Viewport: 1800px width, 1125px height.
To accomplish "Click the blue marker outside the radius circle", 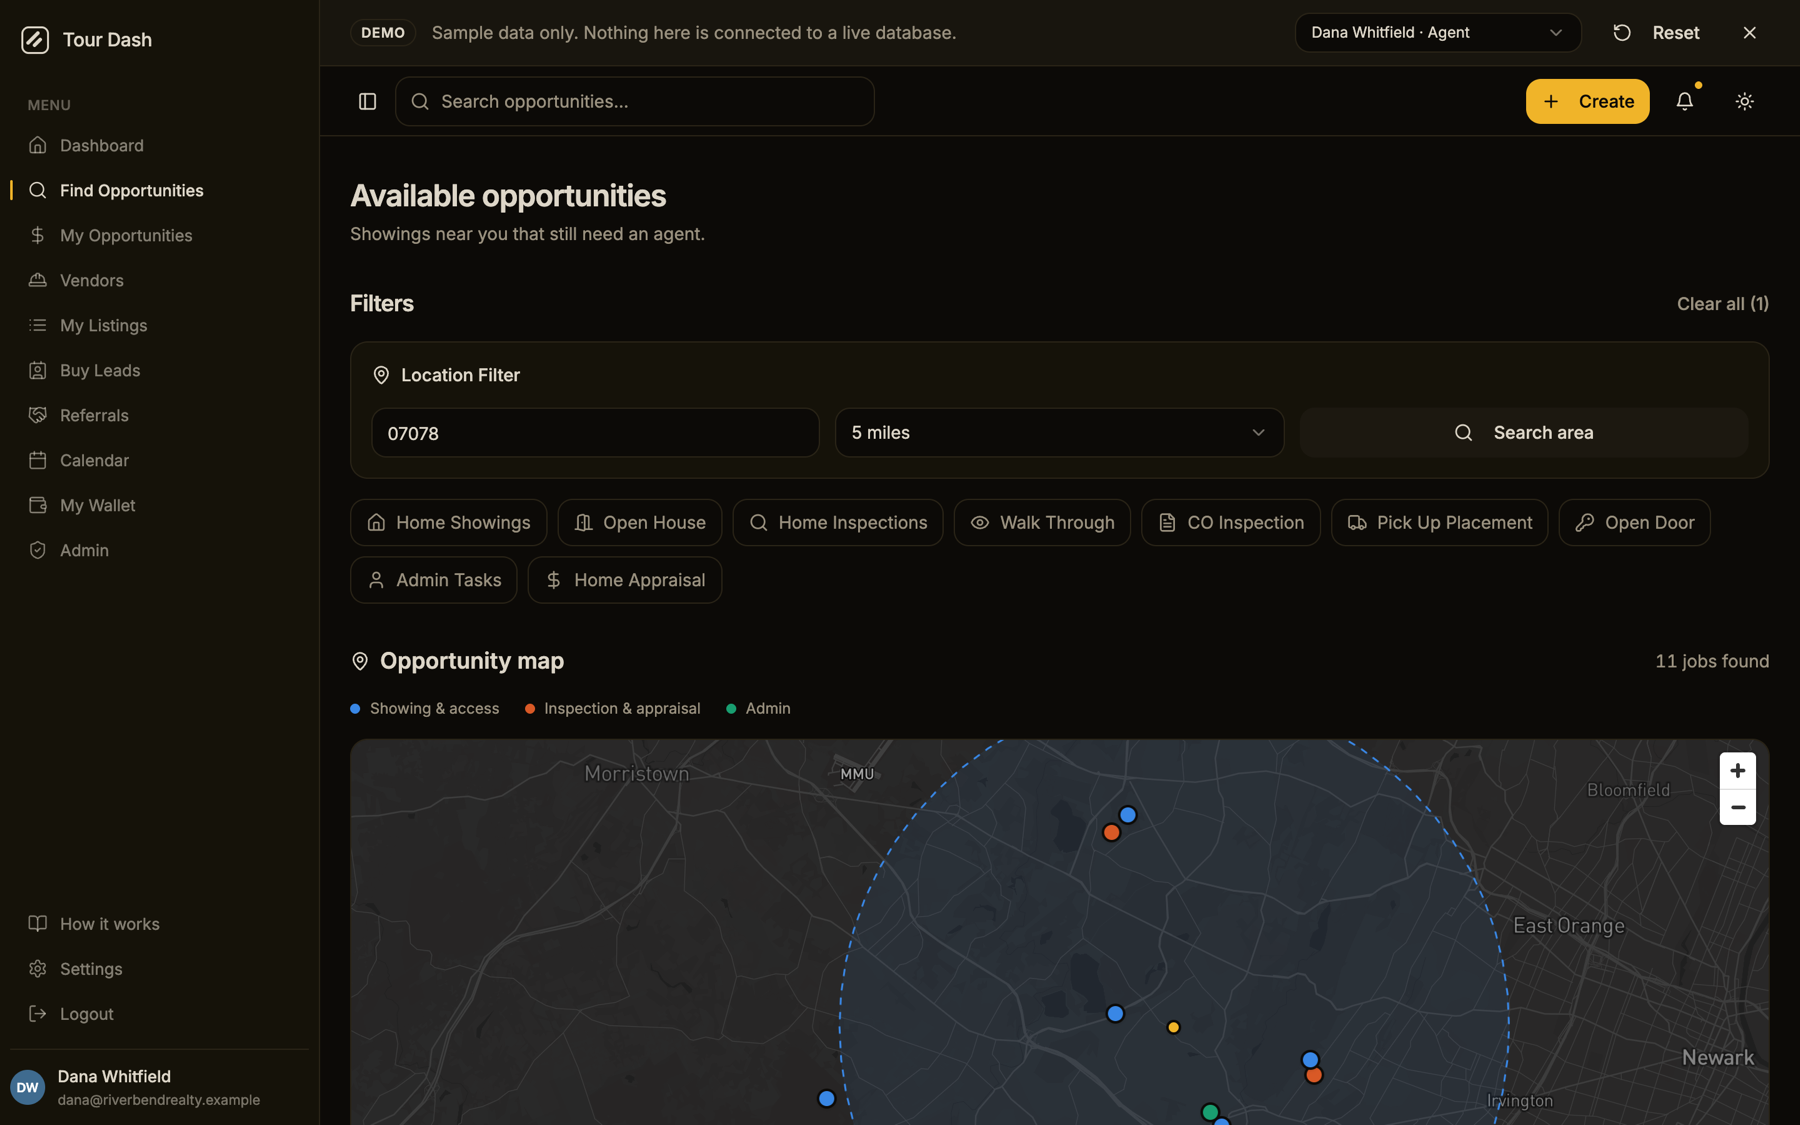I will pyautogui.click(x=826, y=1098).
